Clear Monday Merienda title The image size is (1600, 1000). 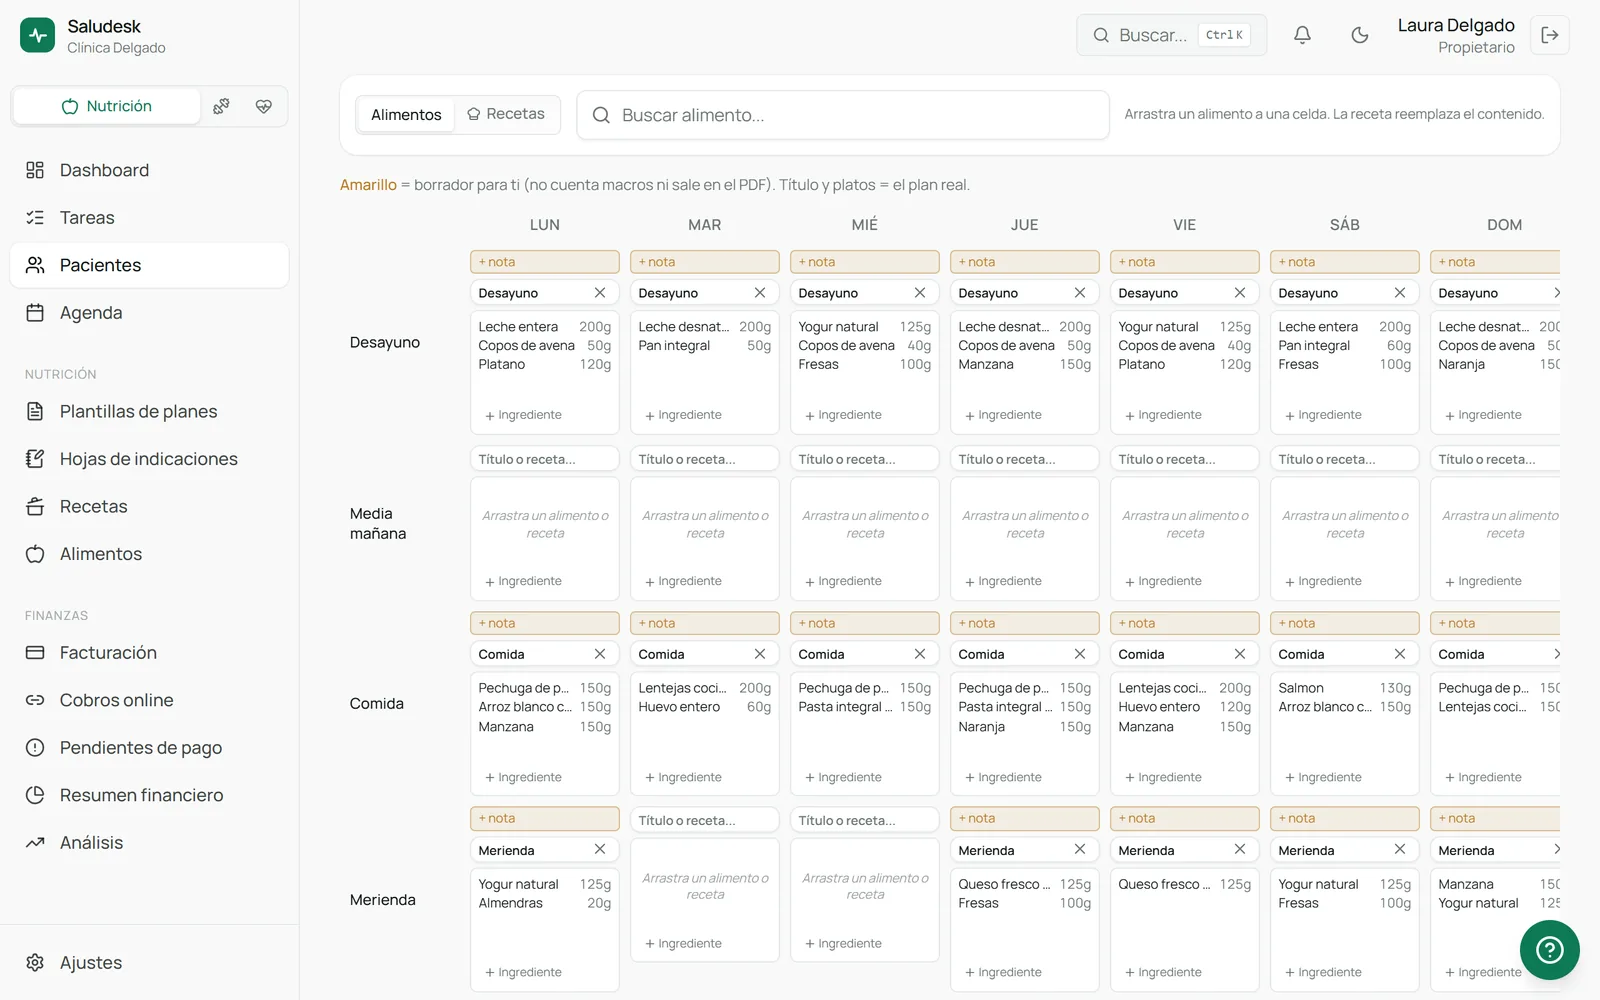pos(600,849)
